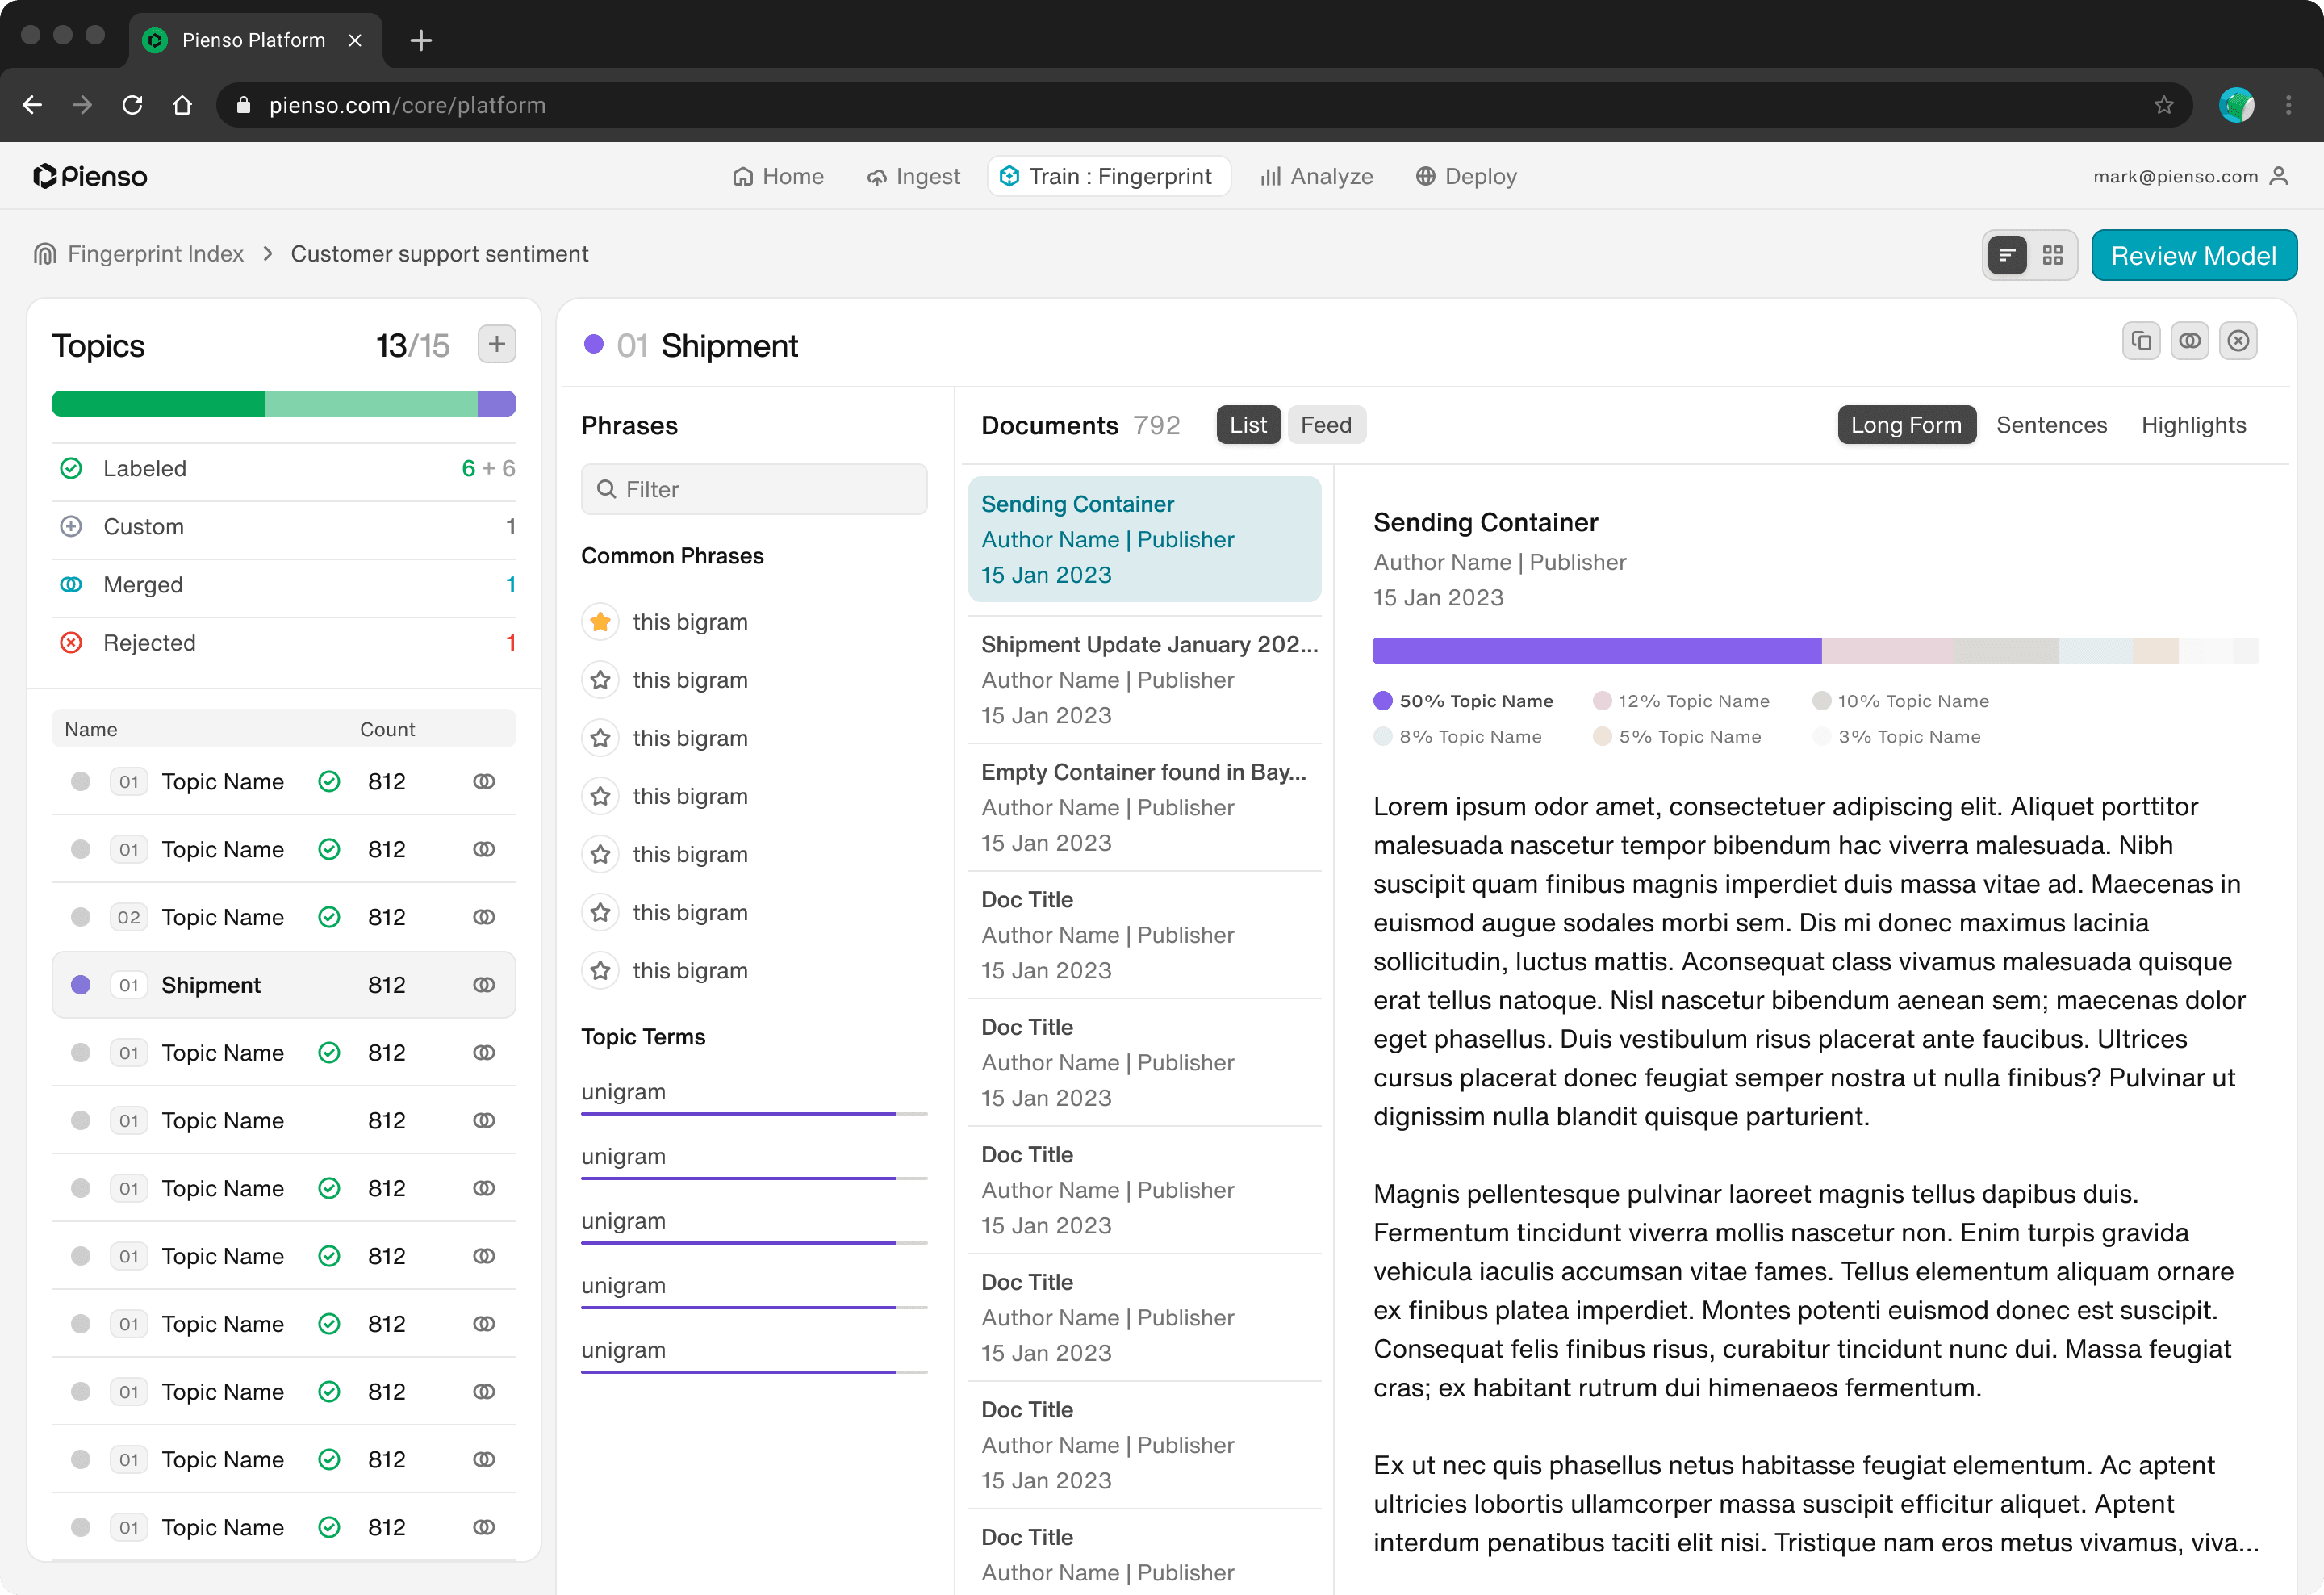Click the 12% Topic Name legend swatch

[1602, 701]
